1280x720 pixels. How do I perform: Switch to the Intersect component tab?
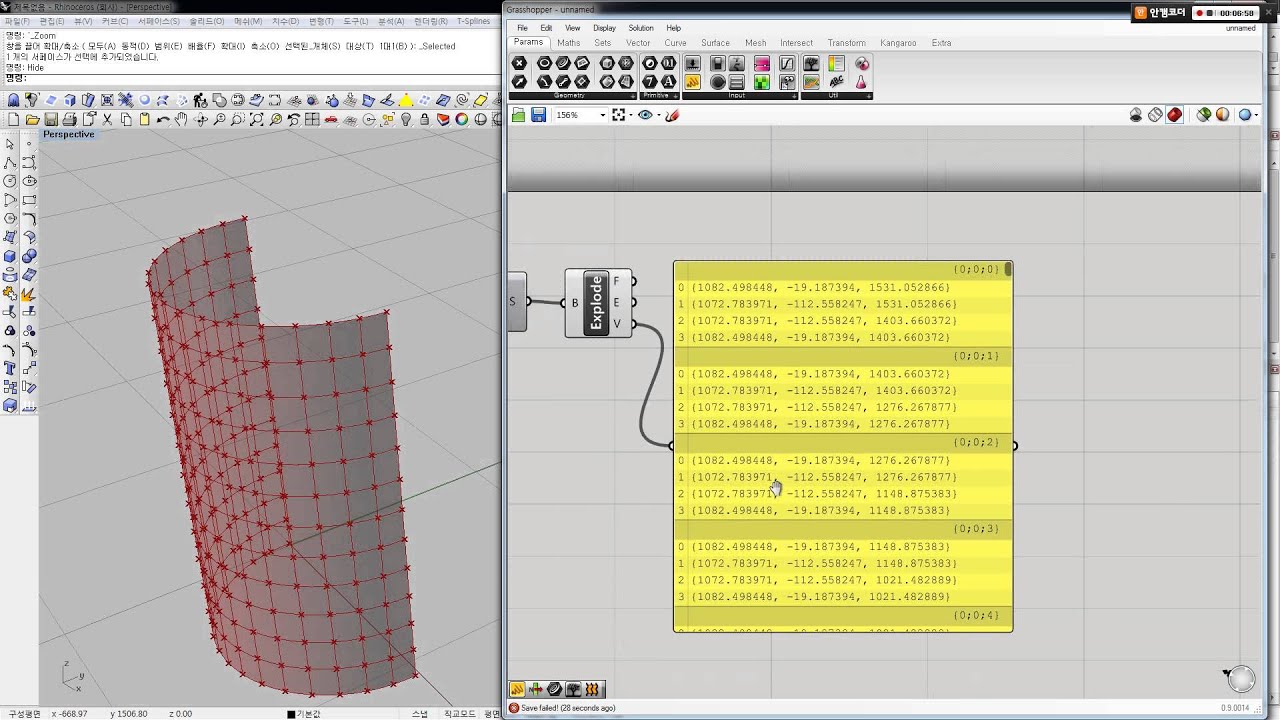click(x=796, y=43)
